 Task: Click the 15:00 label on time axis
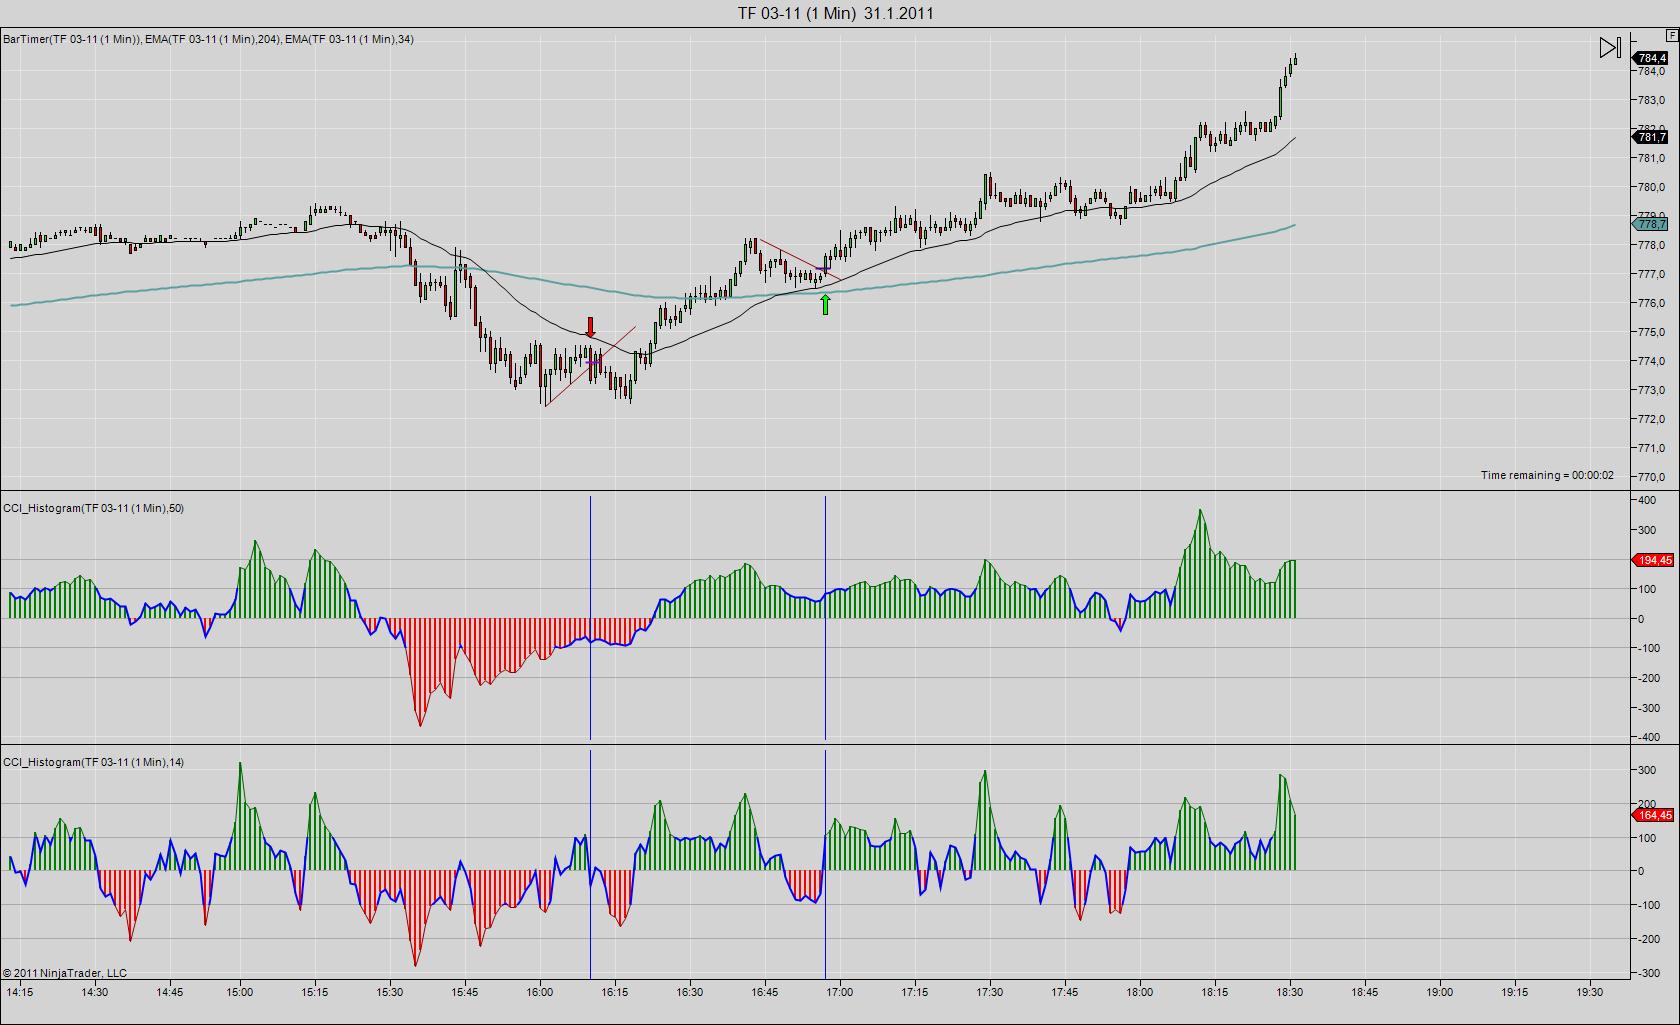tap(239, 992)
